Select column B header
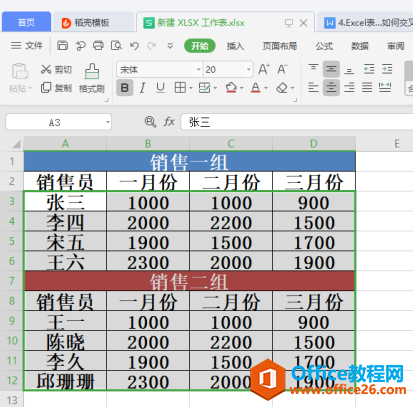413x407 pixels. [148, 144]
